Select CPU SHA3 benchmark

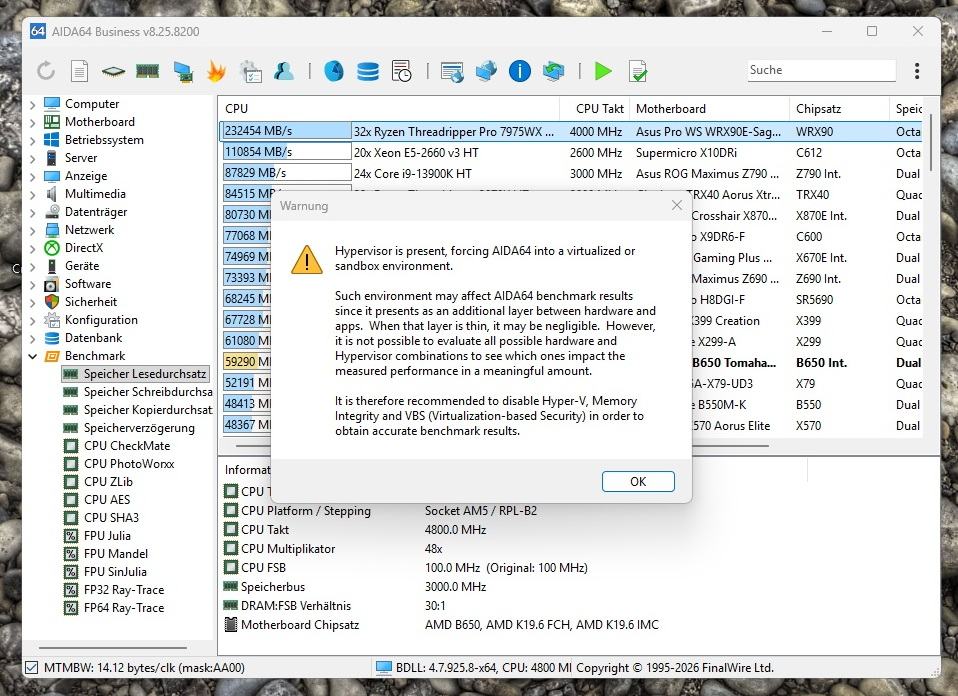click(x=111, y=518)
